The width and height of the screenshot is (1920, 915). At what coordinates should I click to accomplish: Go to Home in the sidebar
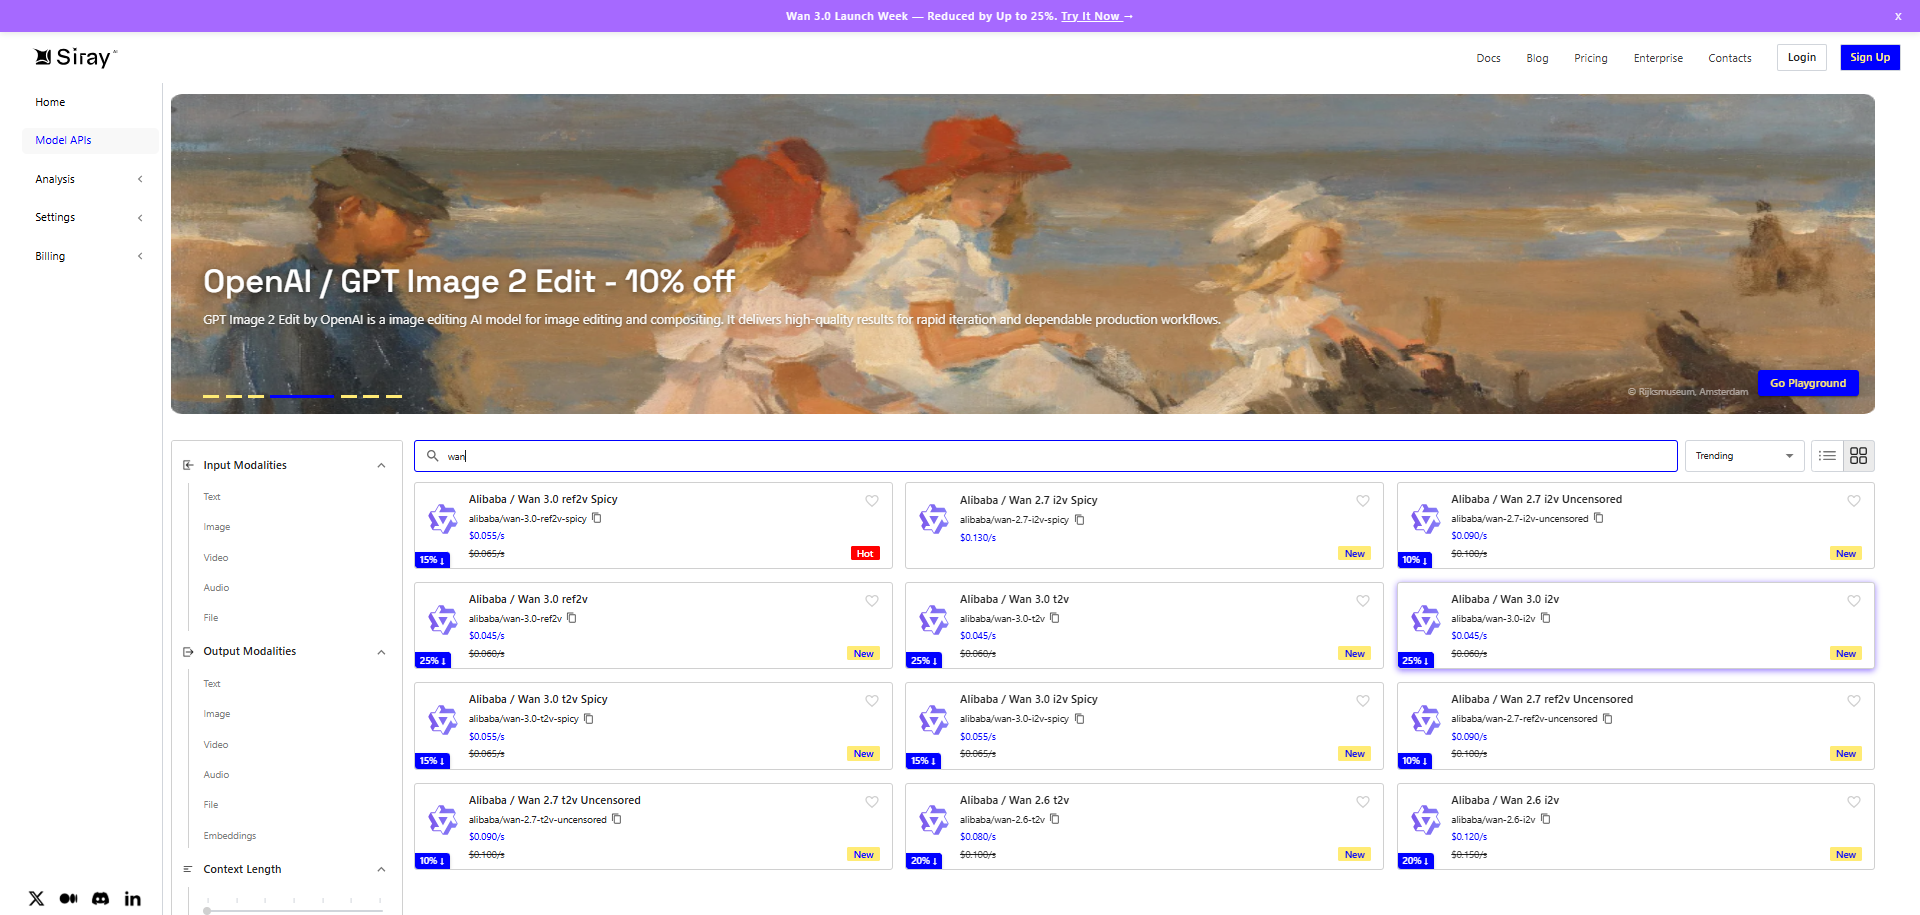pos(50,102)
